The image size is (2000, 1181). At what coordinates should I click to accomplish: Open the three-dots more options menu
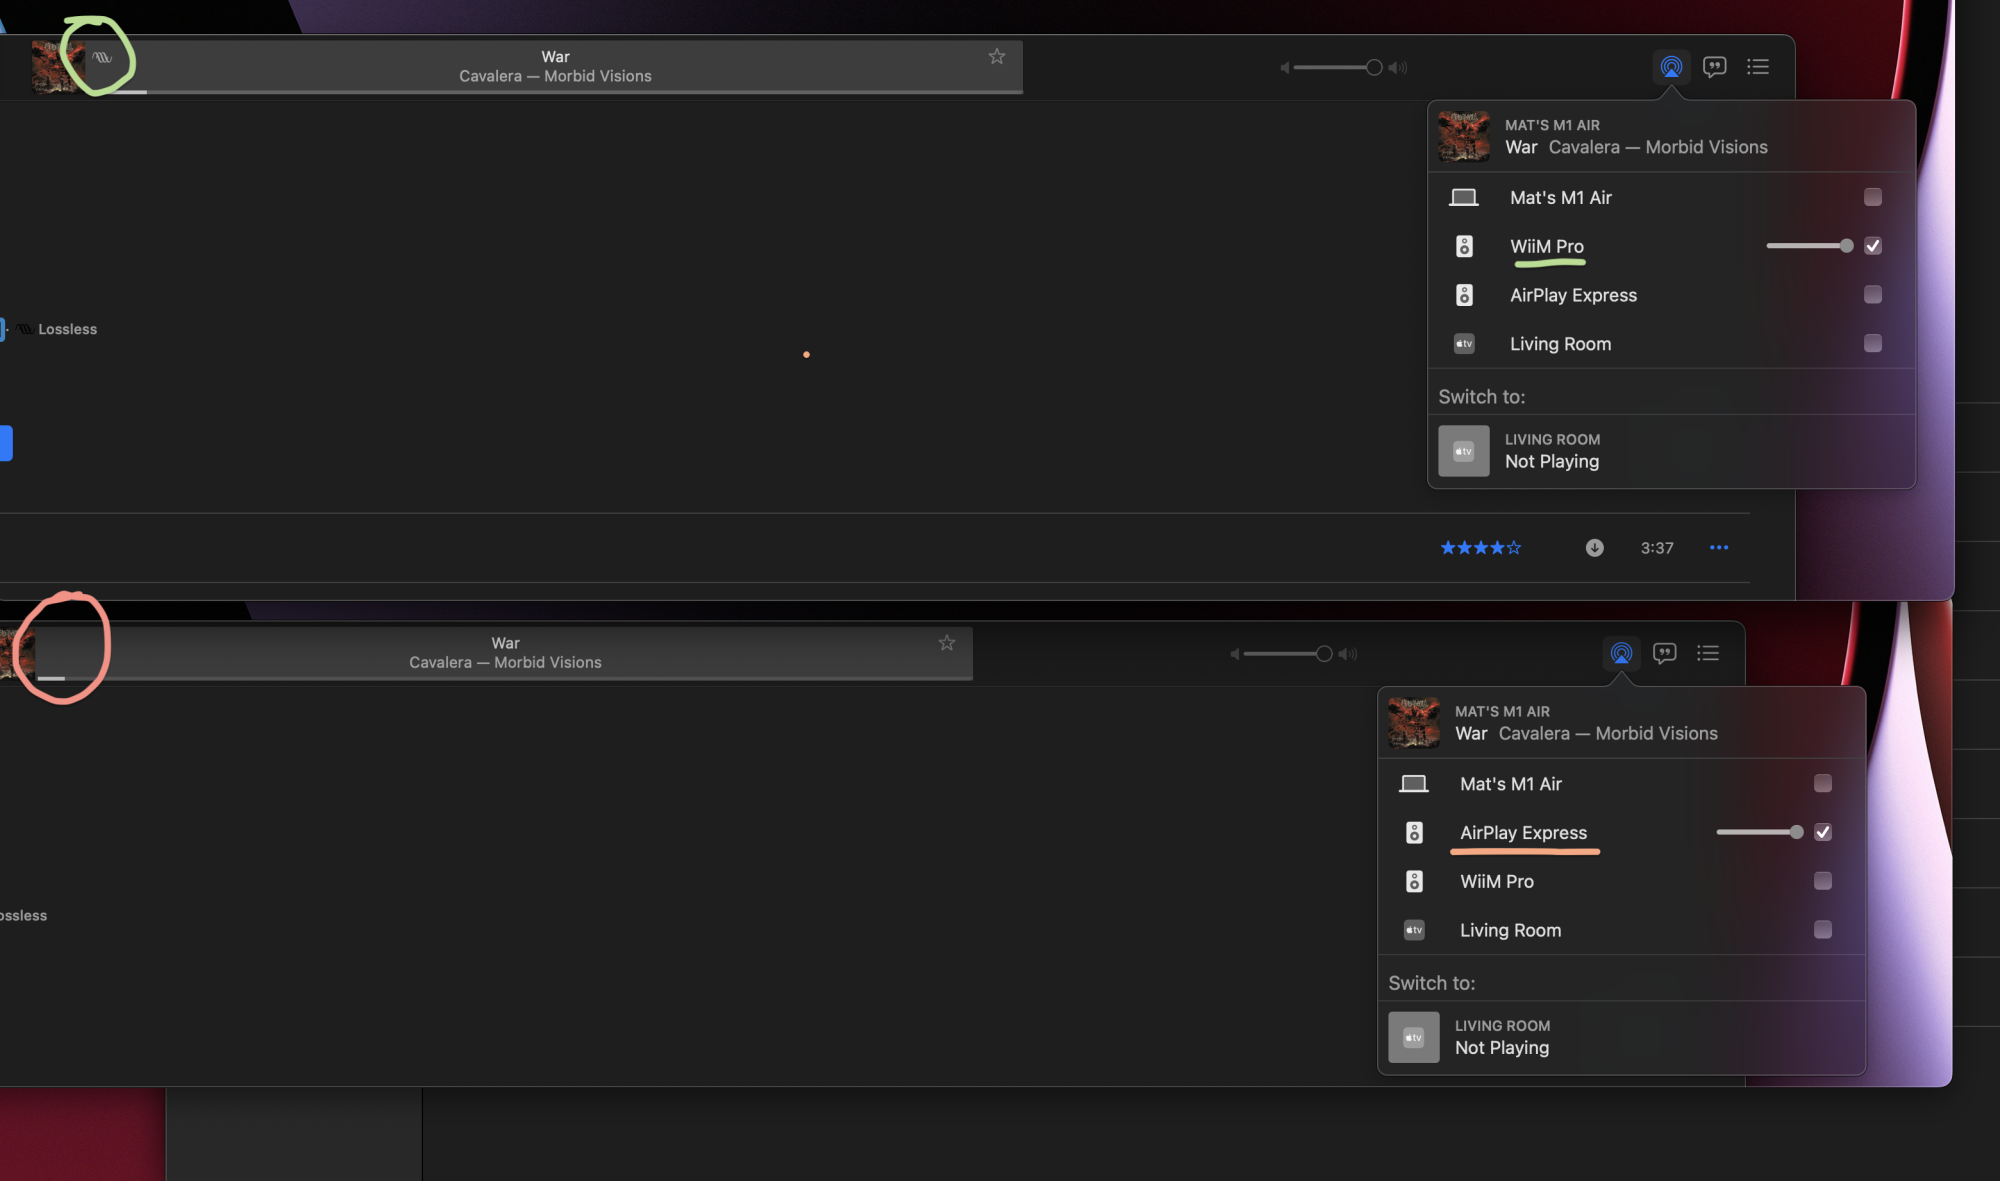tap(1718, 548)
